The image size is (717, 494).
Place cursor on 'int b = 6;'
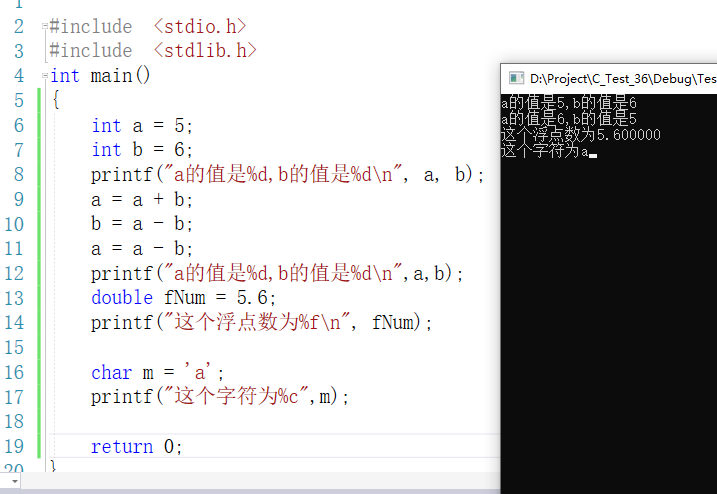click(x=142, y=150)
